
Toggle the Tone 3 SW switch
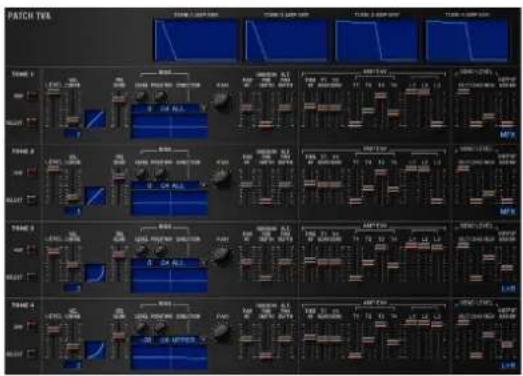tap(32, 250)
